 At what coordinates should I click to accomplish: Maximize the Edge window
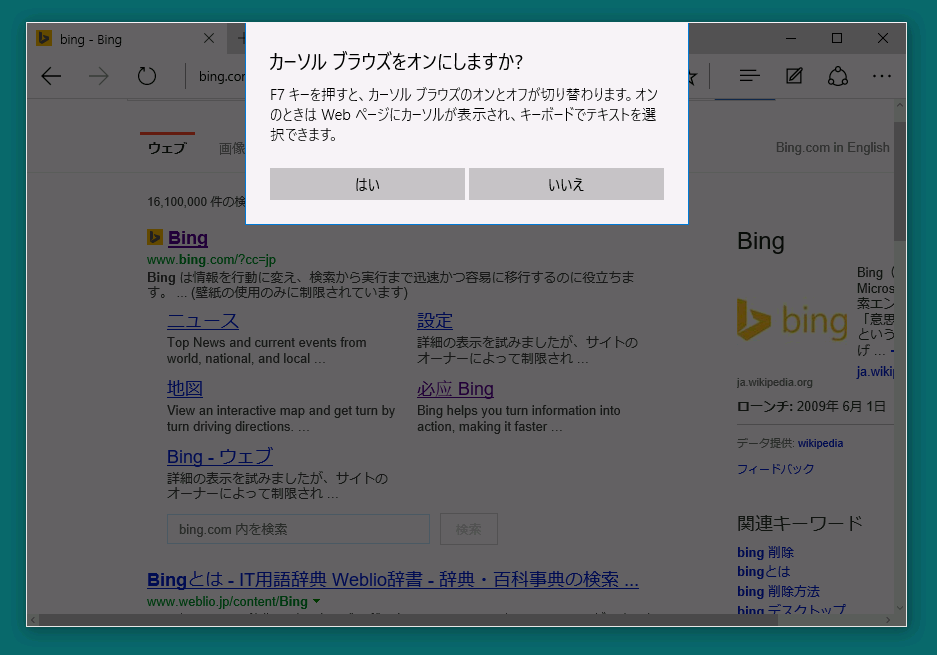[x=837, y=38]
